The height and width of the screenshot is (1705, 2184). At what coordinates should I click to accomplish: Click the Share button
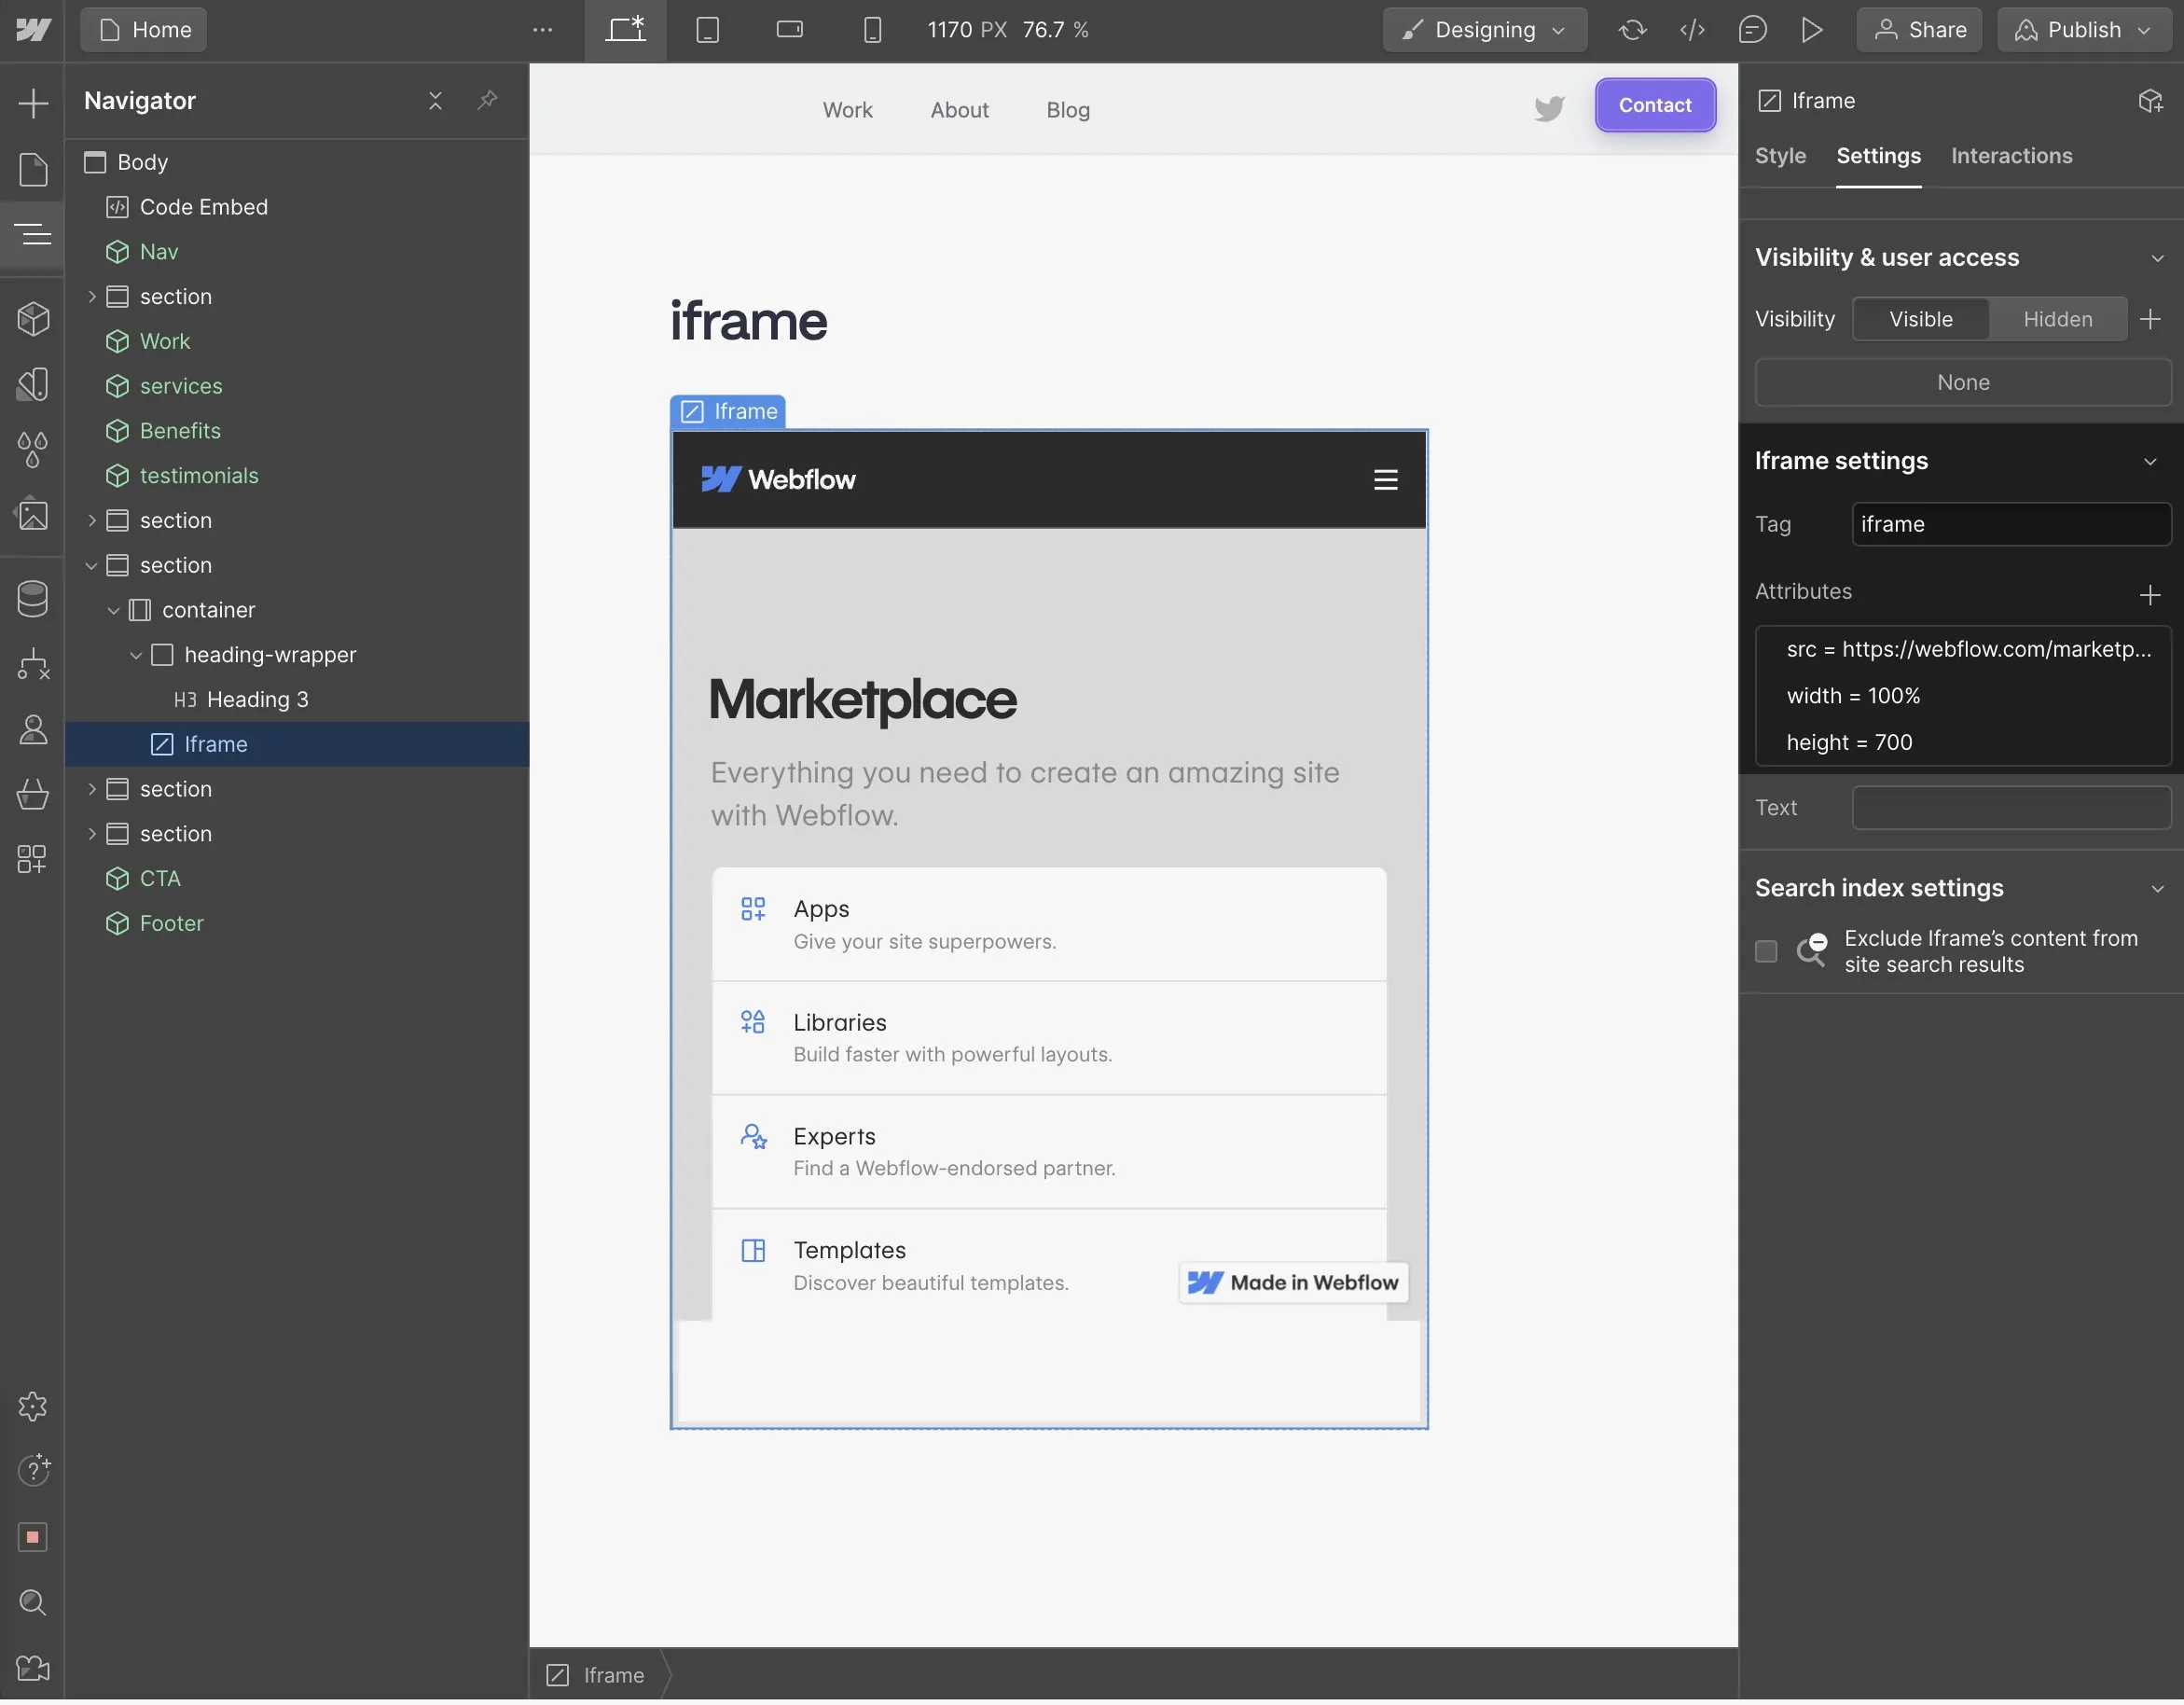click(x=1919, y=30)
